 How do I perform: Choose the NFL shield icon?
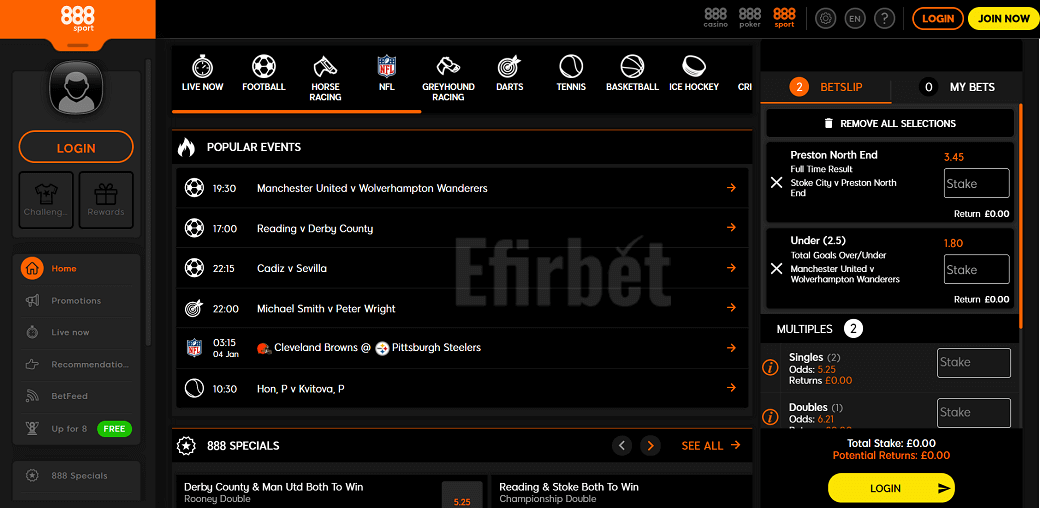tap(386, 67)
